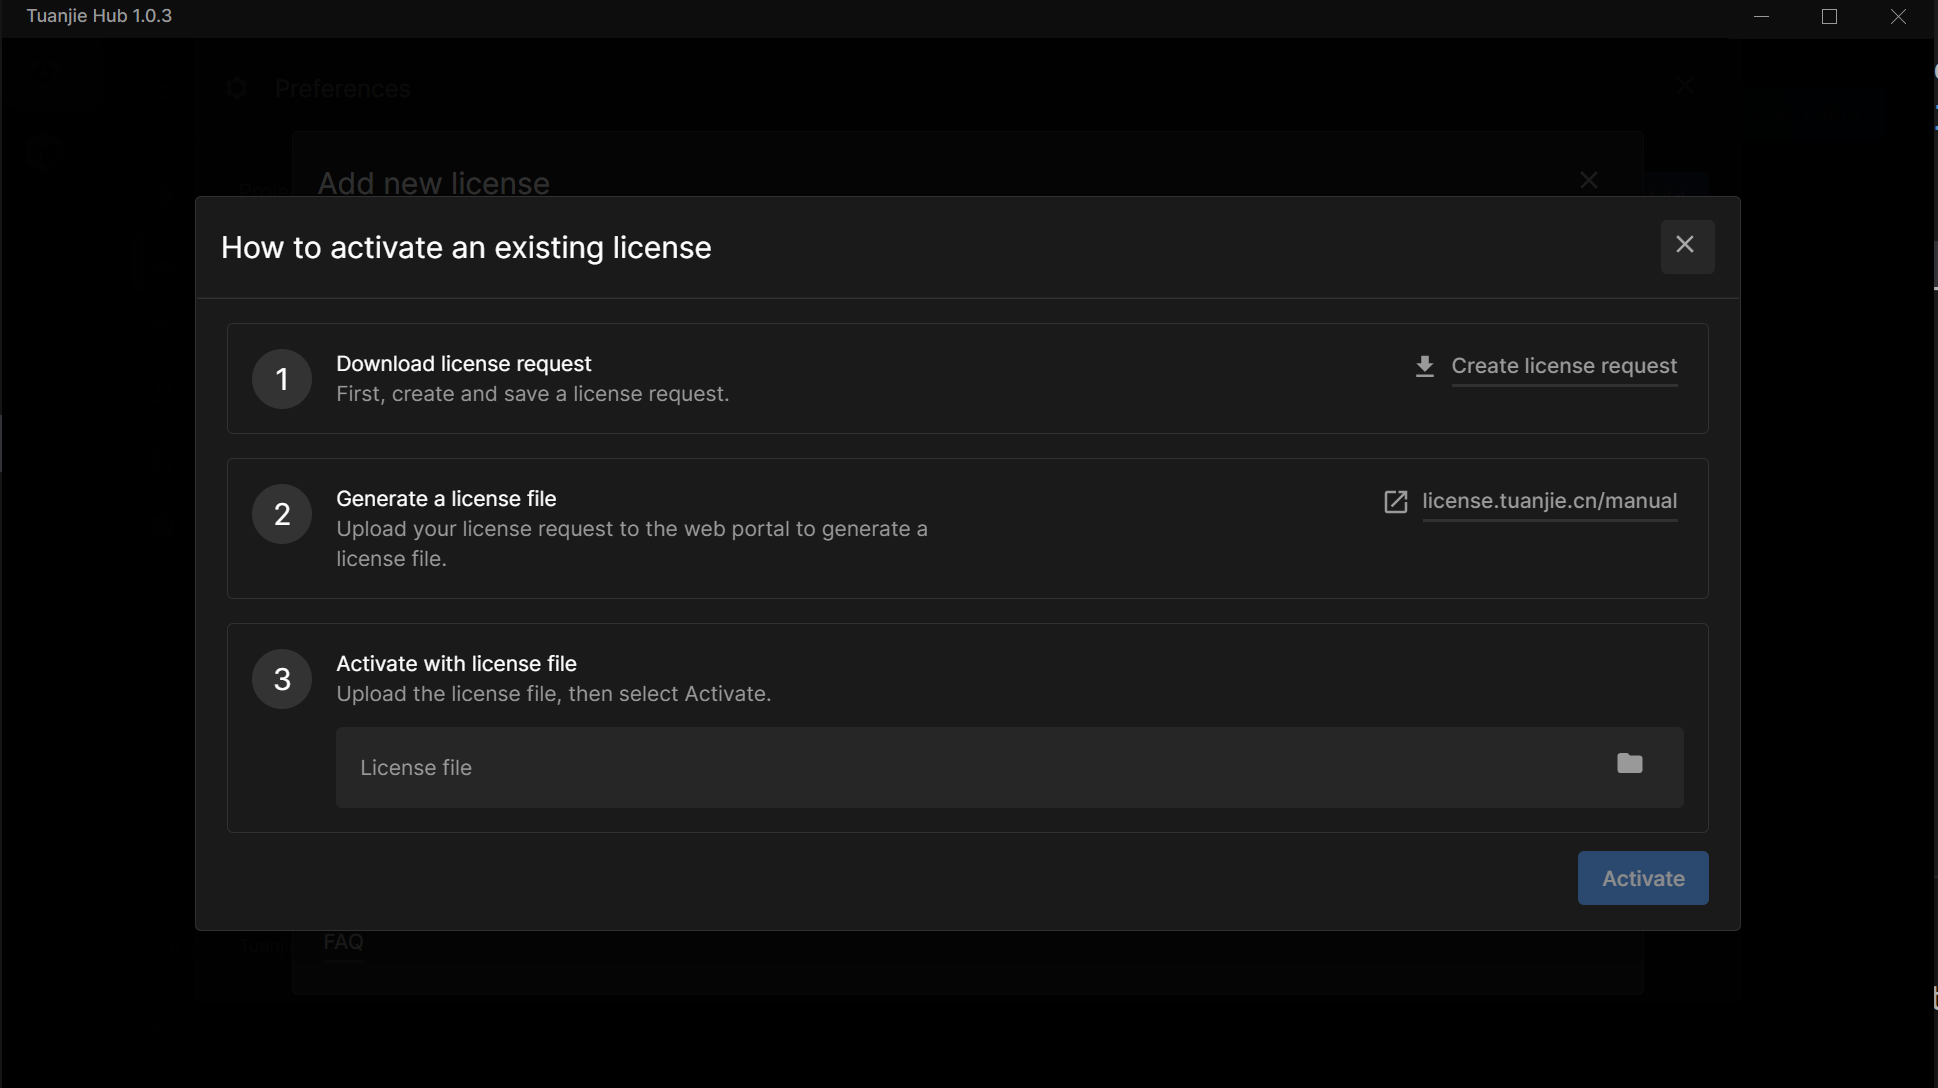Open the folder browse icon in the License file field

click(x=1630, y=763)
